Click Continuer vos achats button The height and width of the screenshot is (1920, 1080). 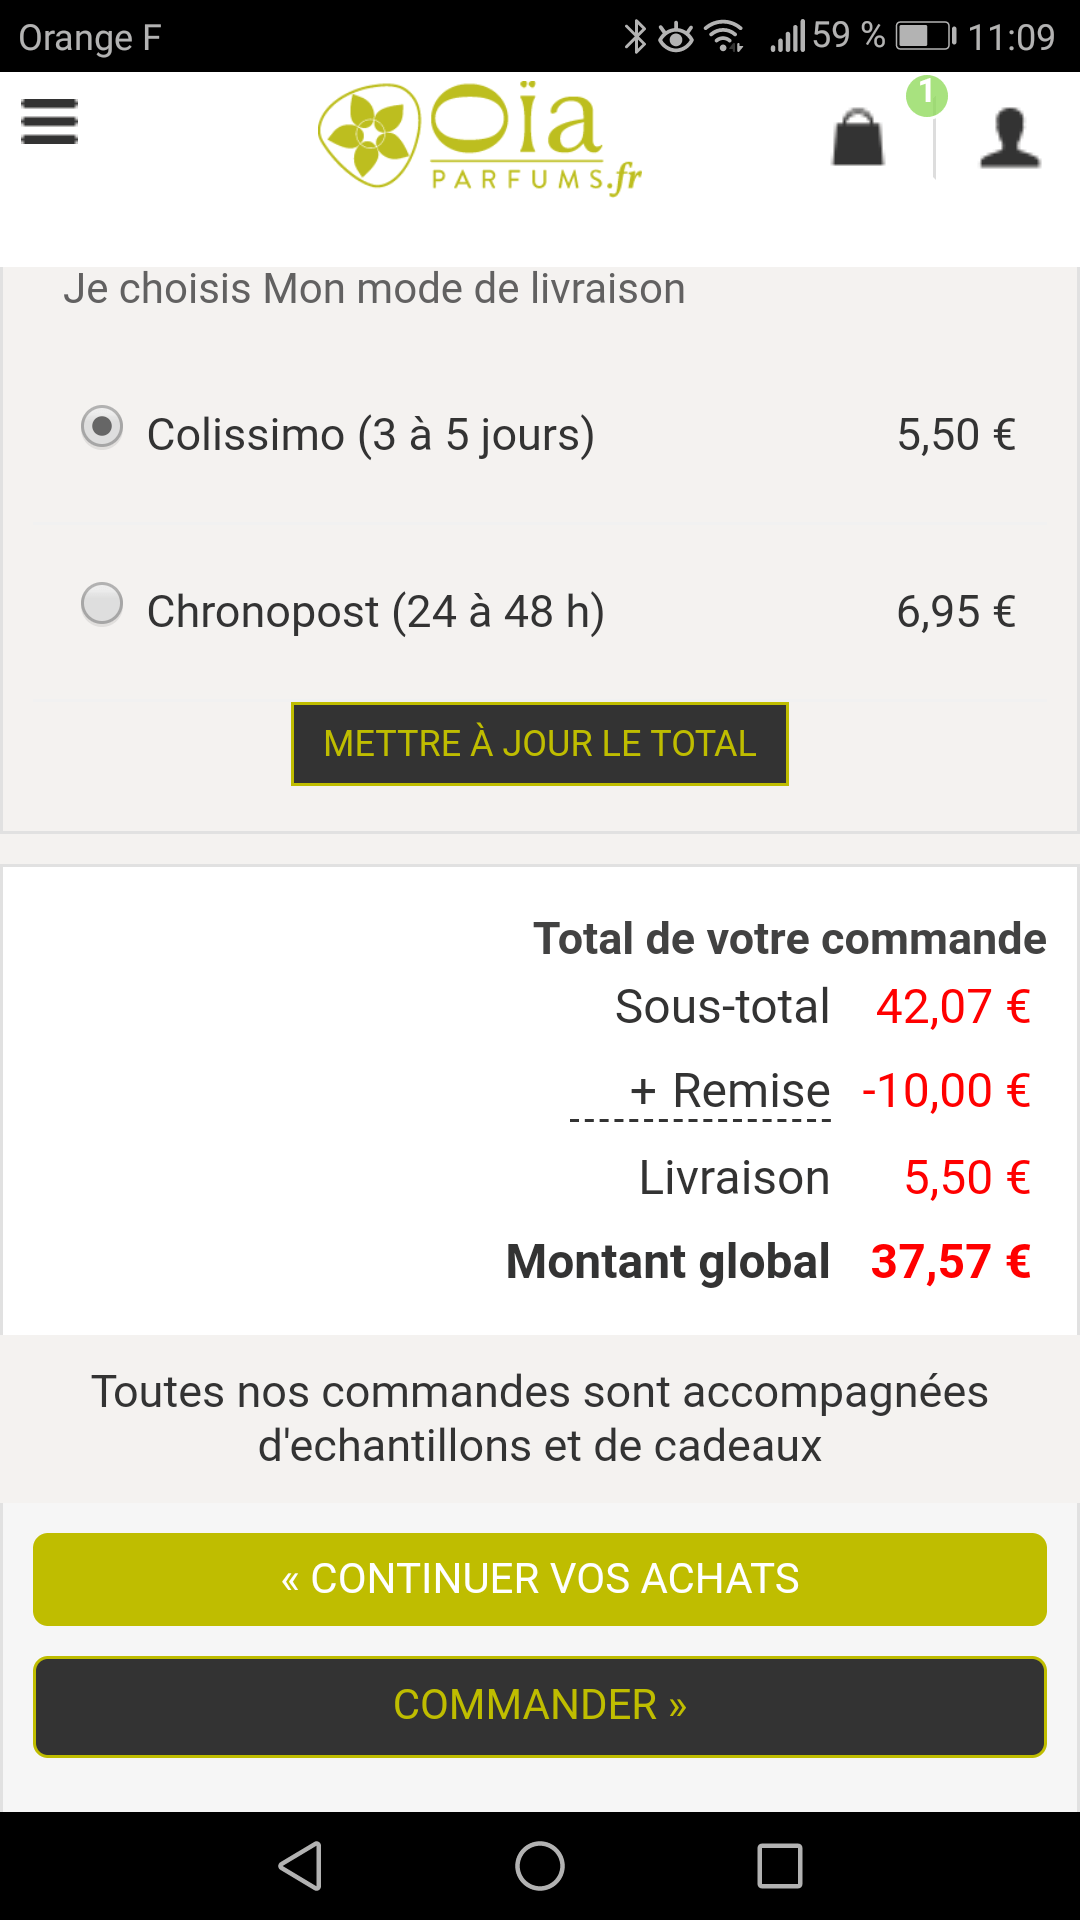coord(540,1579)
